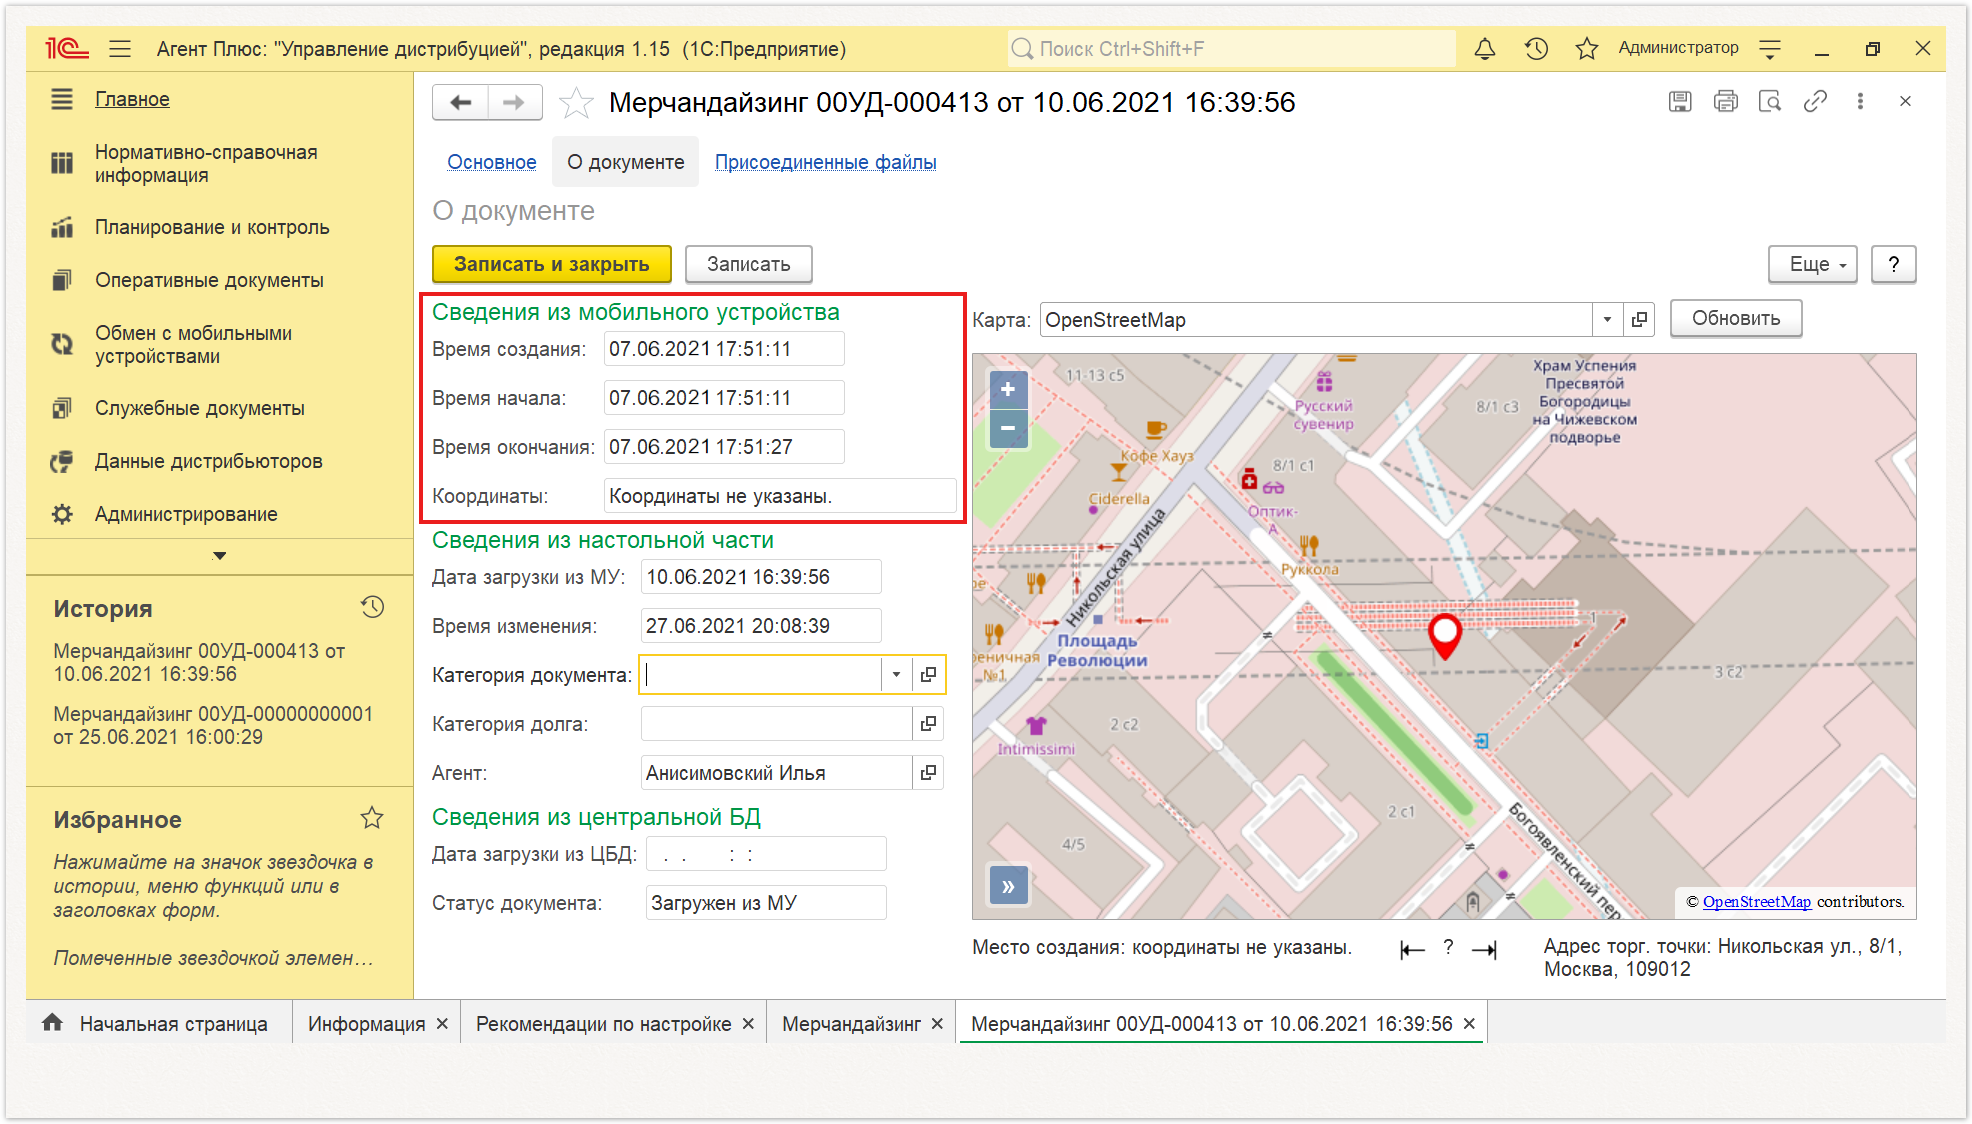
Task: Click the Записать и закрыть button
Action: (x=552, y=264)
